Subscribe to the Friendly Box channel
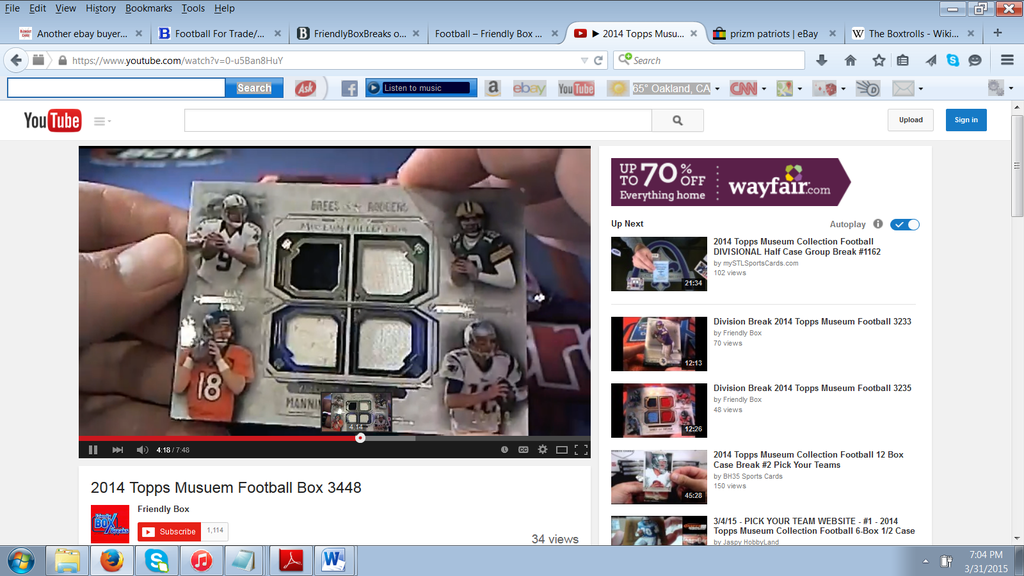 [169, 531]
